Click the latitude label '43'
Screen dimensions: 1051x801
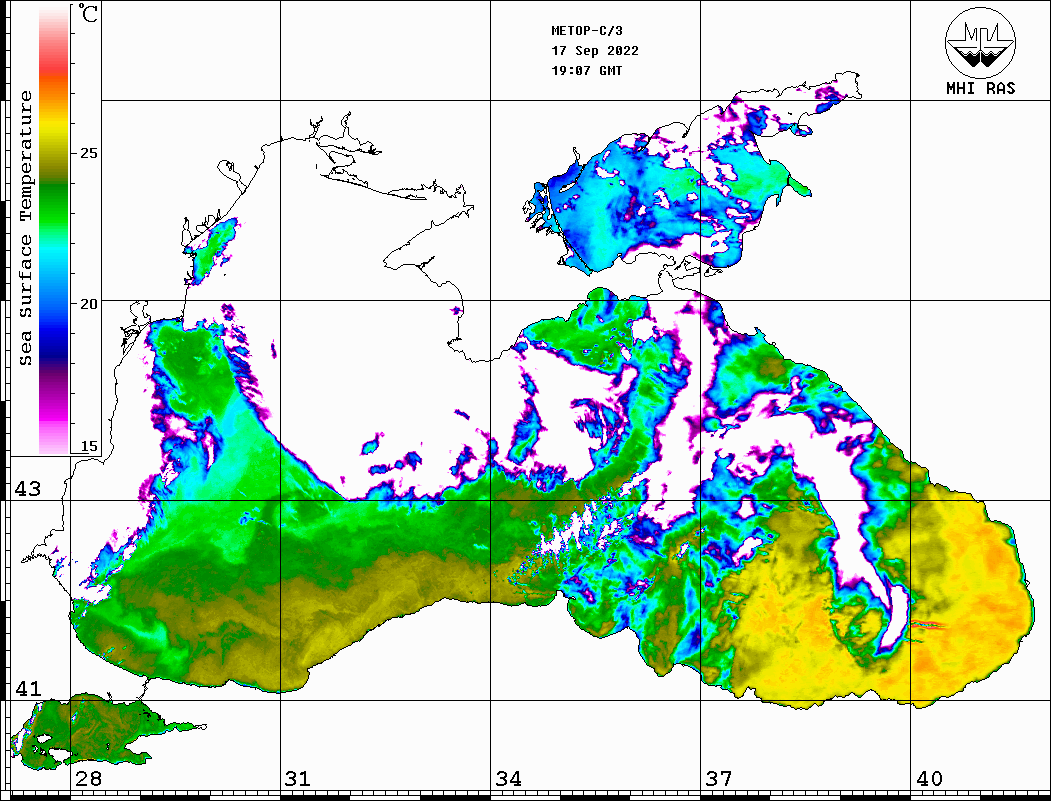[28, 489]
